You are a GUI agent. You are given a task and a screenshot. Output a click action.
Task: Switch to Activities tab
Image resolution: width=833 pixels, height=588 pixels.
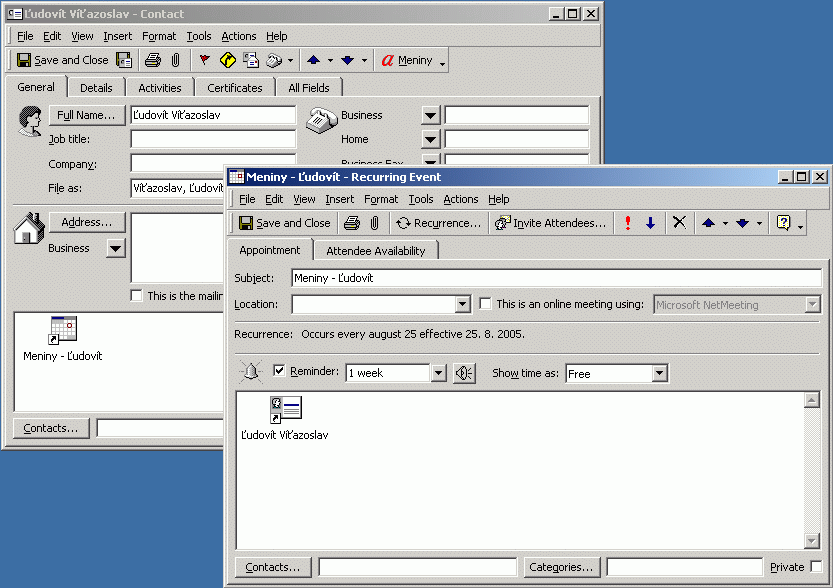coord(159,88)
